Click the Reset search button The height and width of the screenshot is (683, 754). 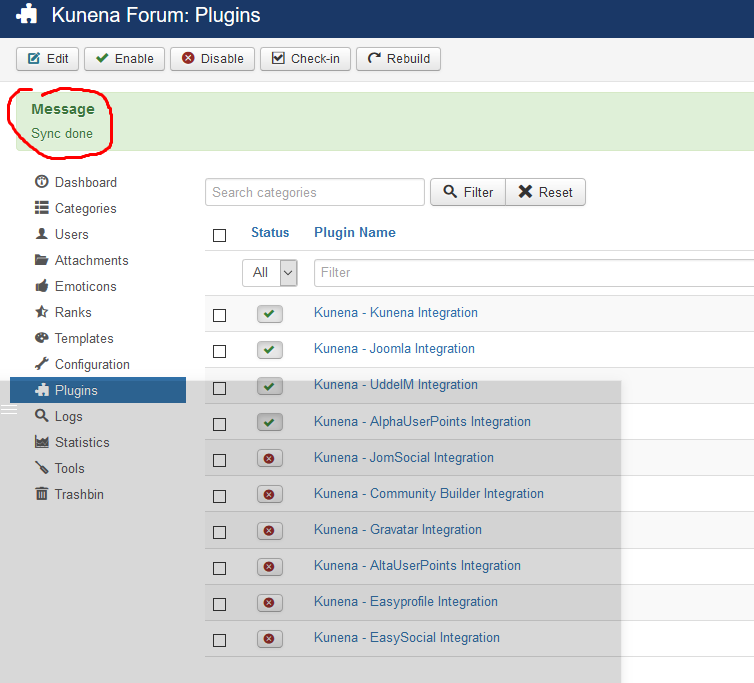coord(545,192)
